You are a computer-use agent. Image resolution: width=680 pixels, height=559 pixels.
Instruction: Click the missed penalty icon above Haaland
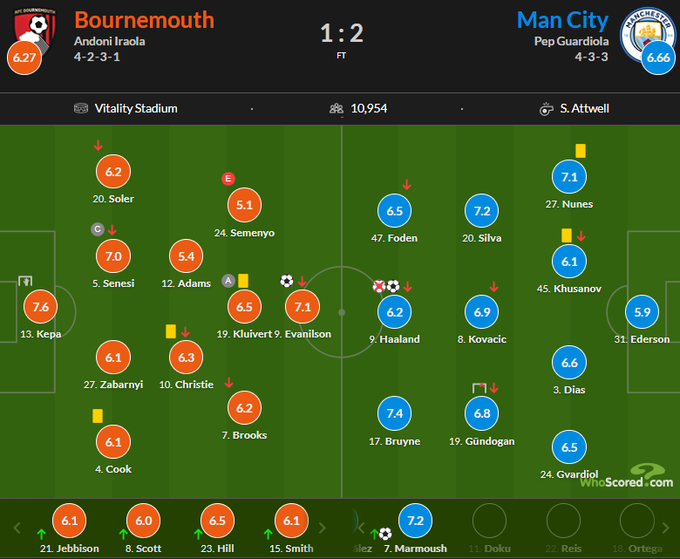(x=379, y=286)
